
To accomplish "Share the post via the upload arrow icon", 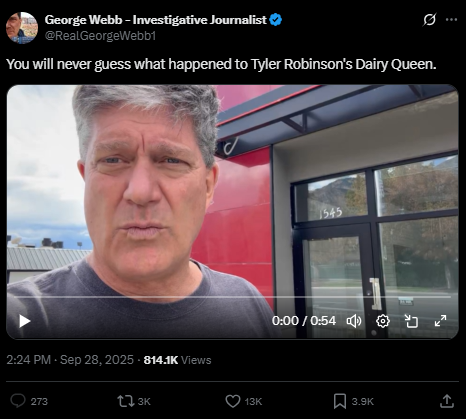I will pyautogui.click(x=447, y=401).
